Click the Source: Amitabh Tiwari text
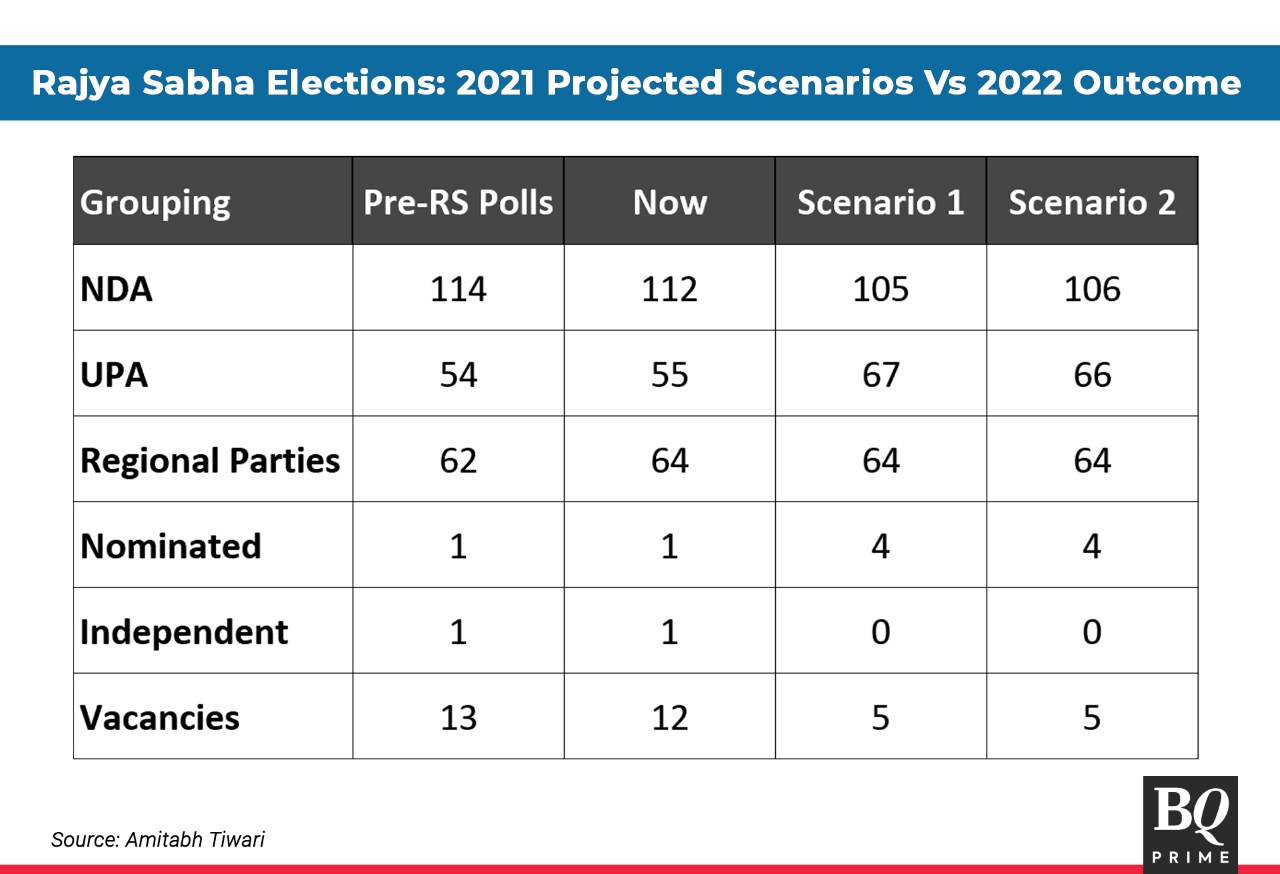This screenshot has height=874, width=1280. coord(158,840)
